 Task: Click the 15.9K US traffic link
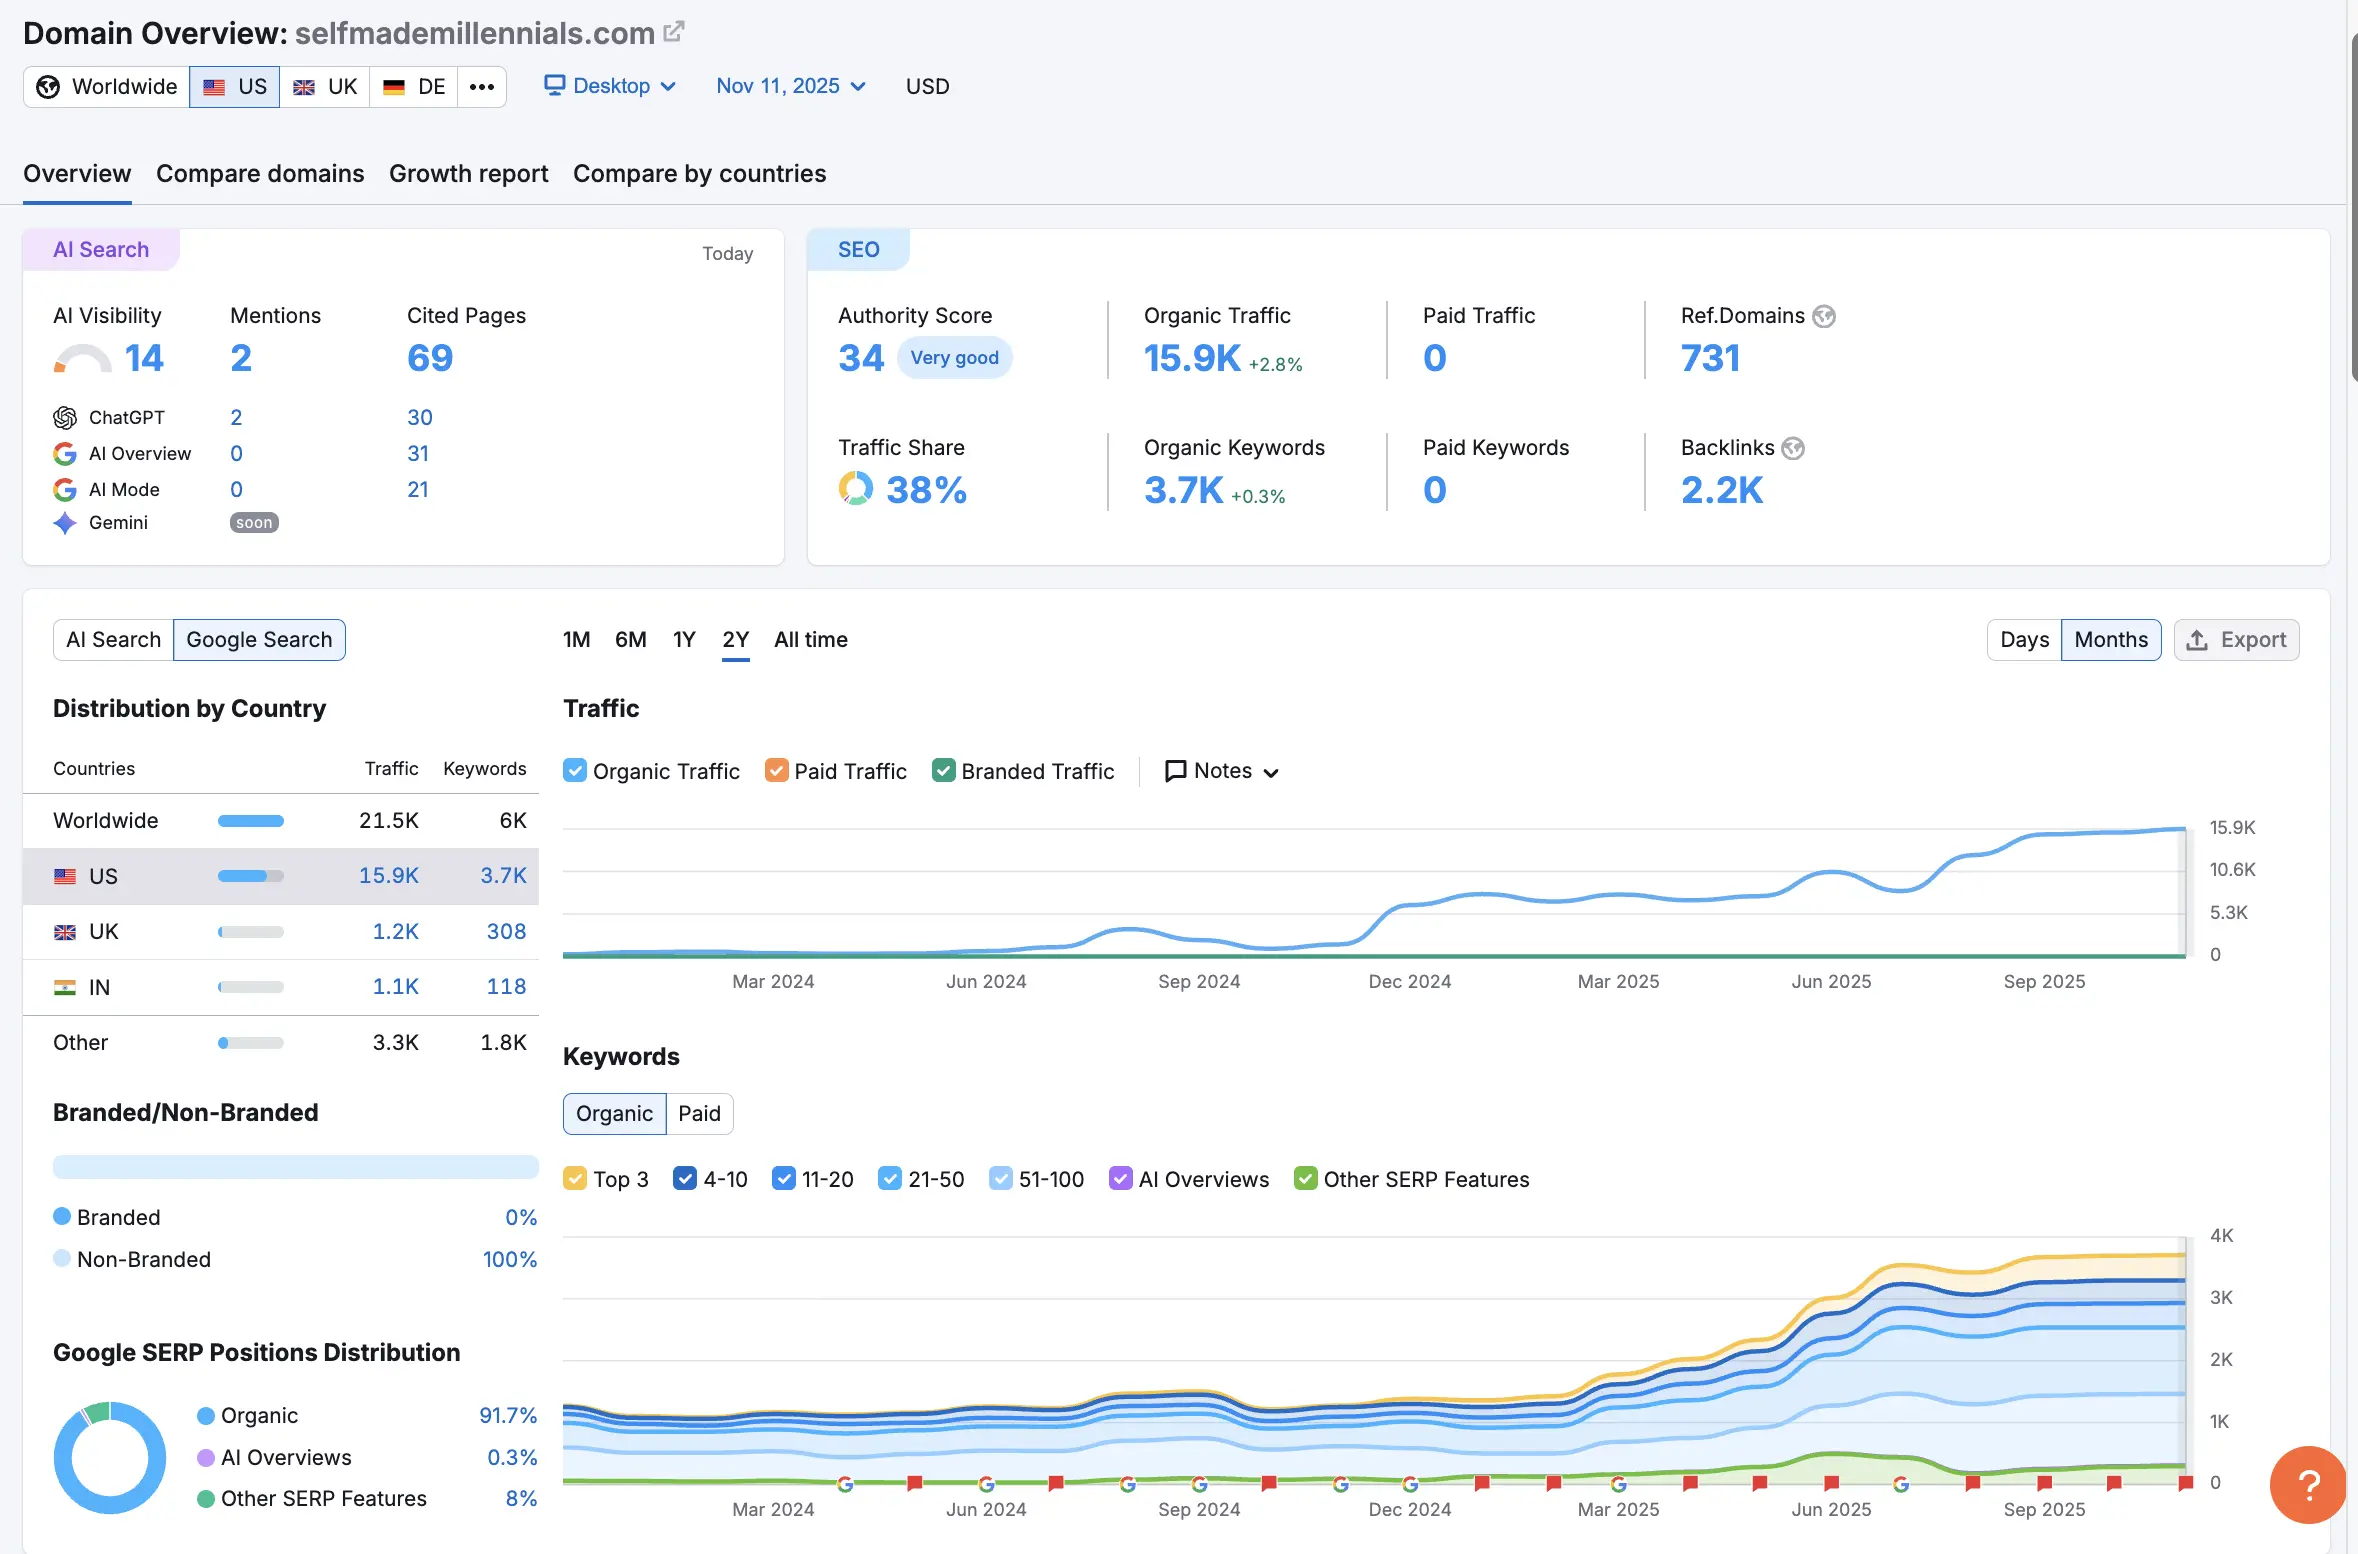(x=388, y=876)
